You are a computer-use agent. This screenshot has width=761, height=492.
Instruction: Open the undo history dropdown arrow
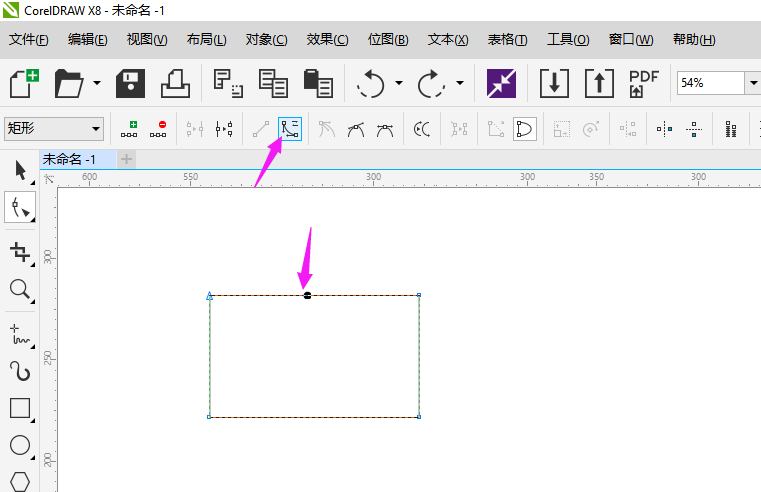[399, 83]
